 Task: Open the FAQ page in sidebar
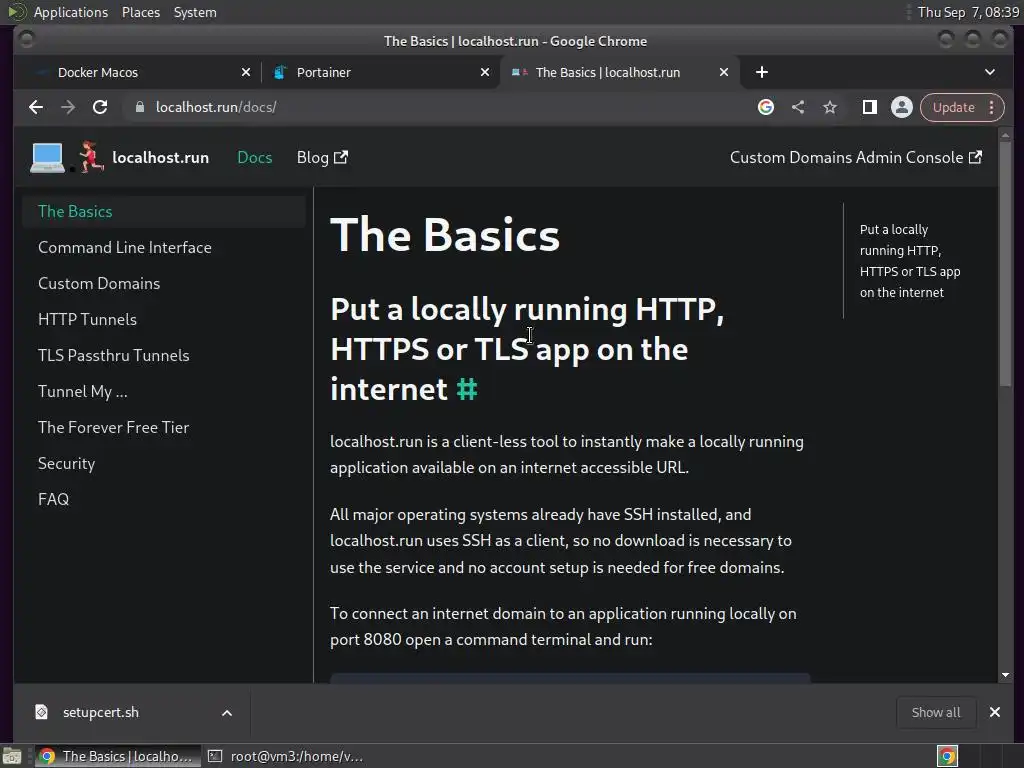click(x=54, y=499)
